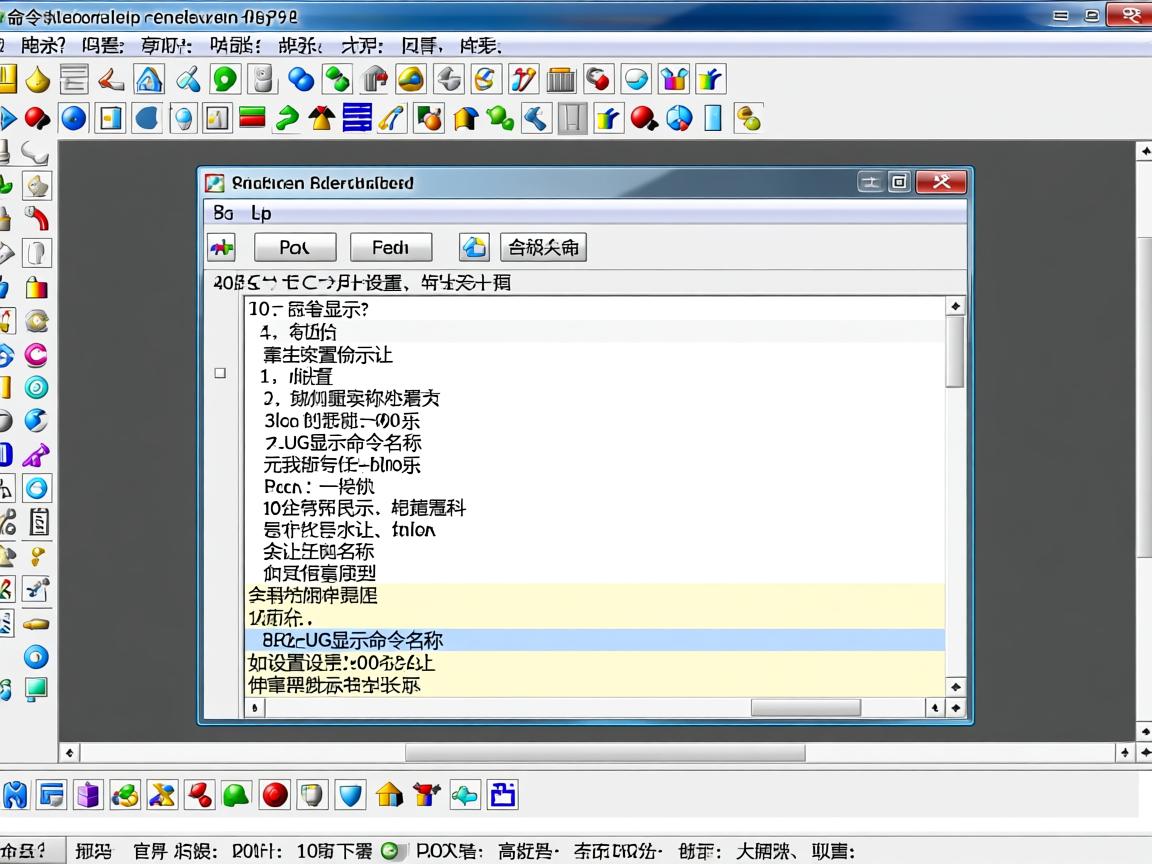Click the green status indicator in the status bar
Image resolution: width=1152 pixels, height=864 pixels.
click(x=390, y=850)
